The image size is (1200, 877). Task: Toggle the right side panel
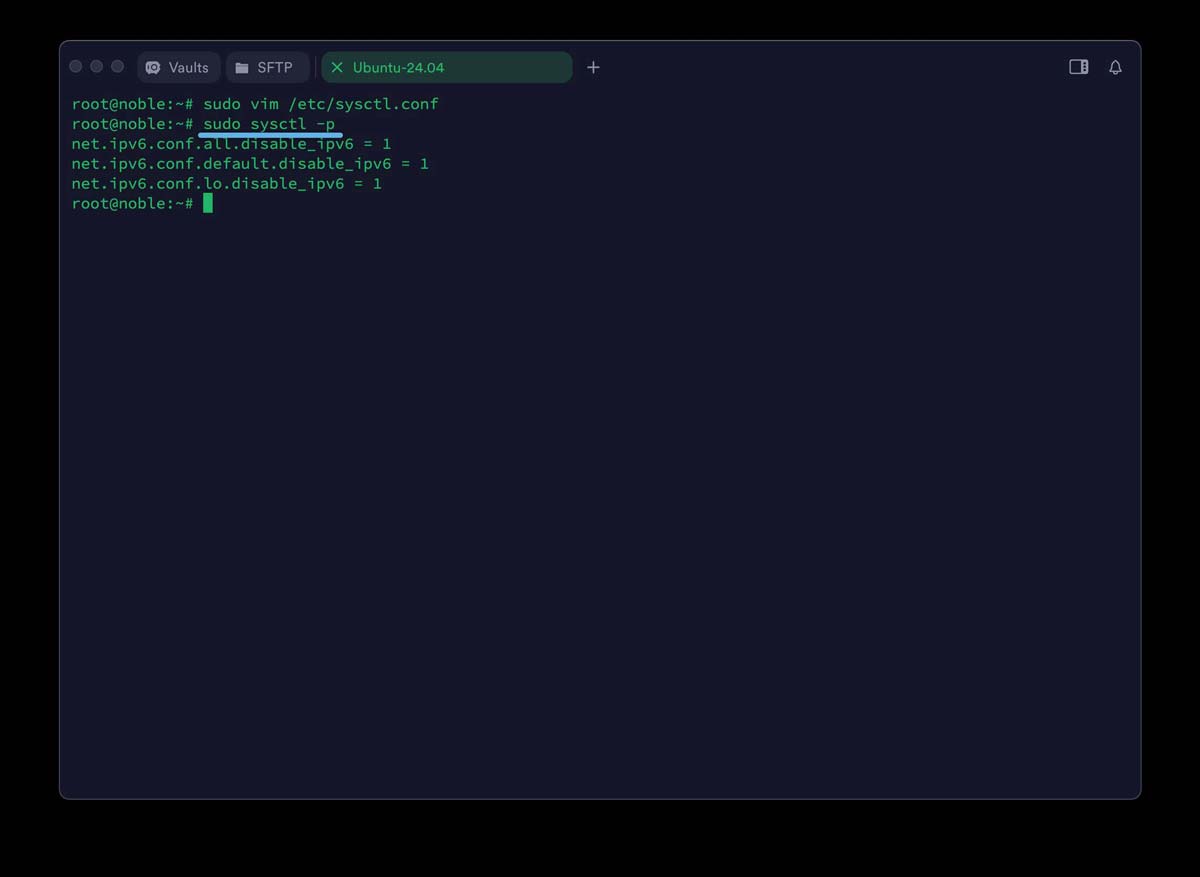pos(1078,67)
